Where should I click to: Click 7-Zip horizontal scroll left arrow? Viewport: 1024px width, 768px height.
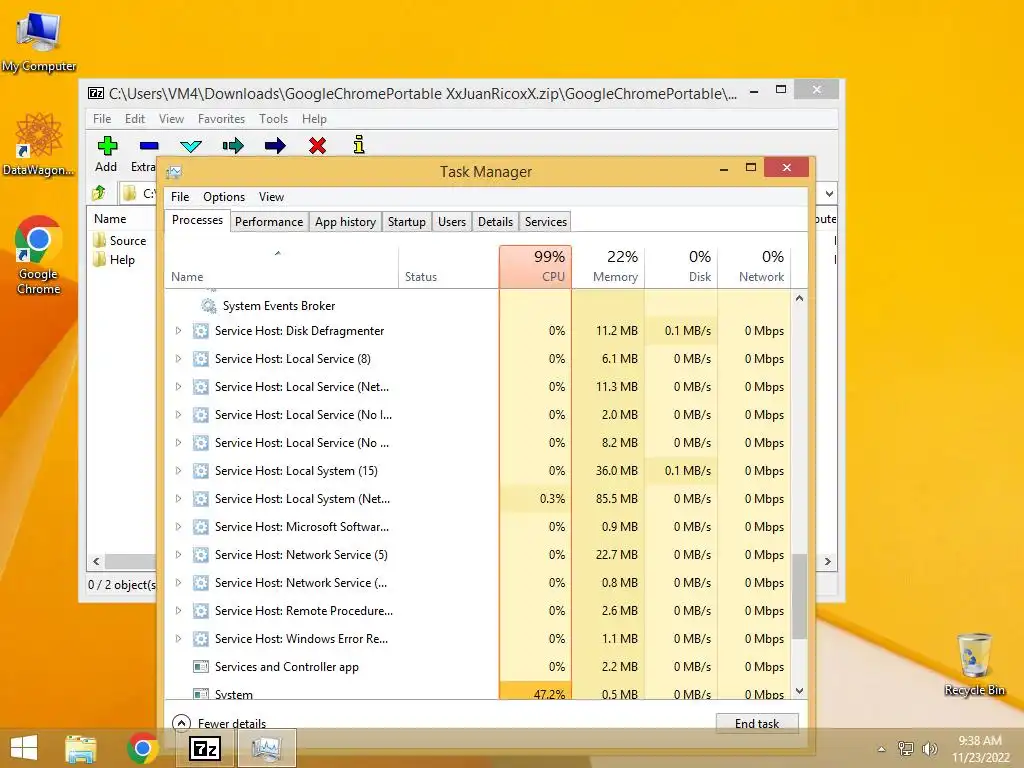97,562
